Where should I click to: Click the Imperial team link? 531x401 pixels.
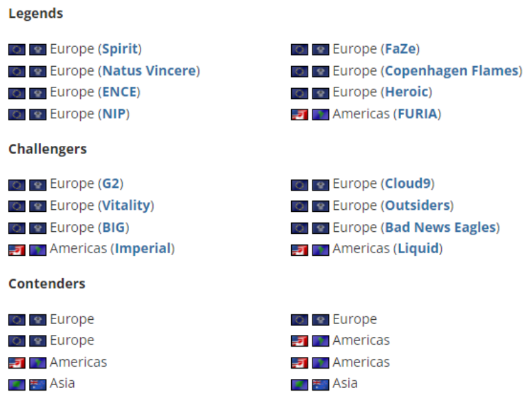(x=143, y=249)
